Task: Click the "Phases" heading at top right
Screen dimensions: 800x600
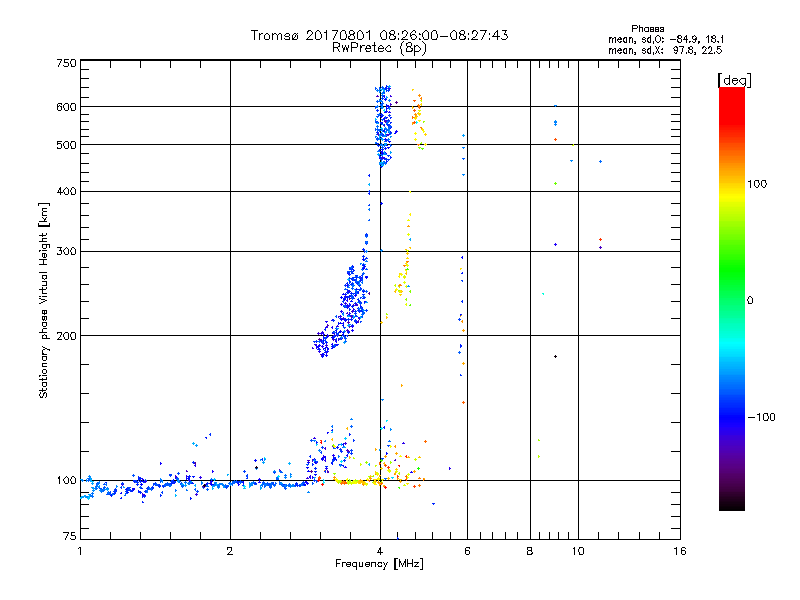Action: point(647,29)
